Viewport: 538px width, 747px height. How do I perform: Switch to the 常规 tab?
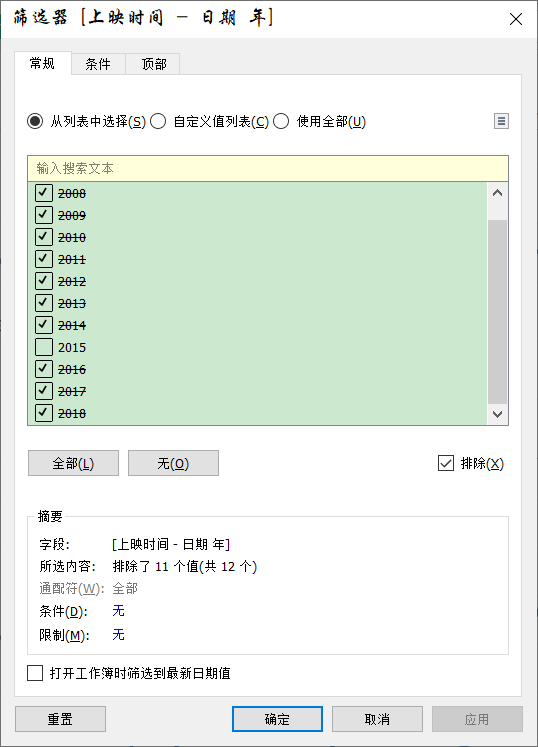(x=42, y=63)
